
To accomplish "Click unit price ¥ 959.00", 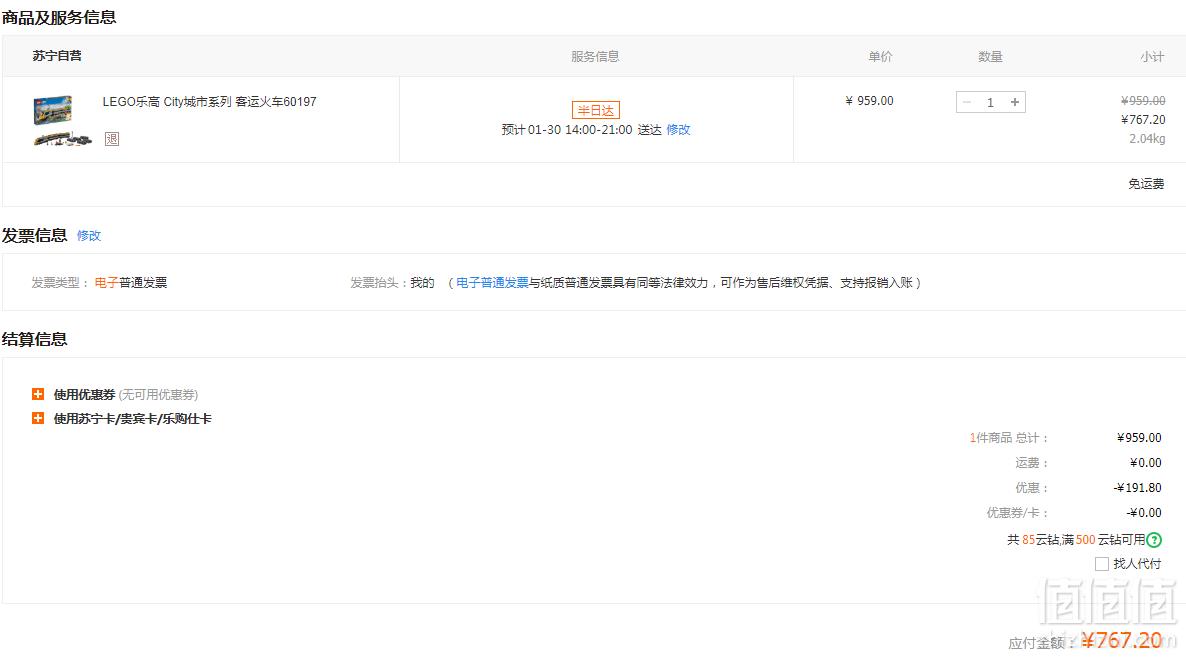I will click(x=869, y=101).
